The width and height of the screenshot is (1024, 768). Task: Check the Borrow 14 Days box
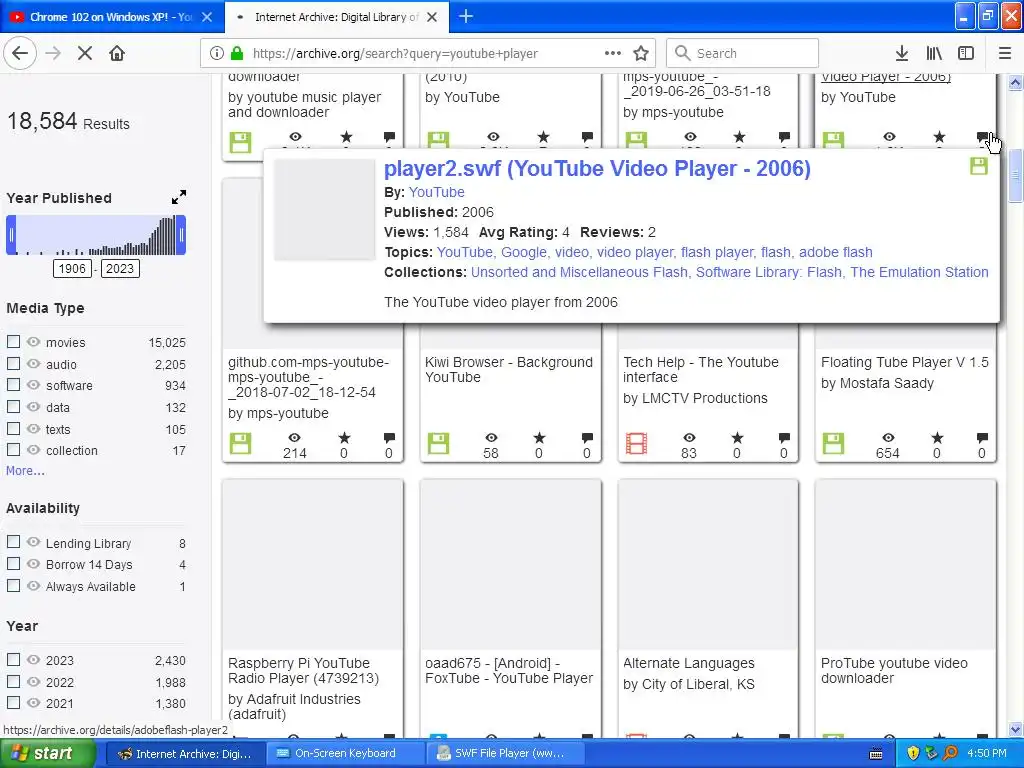(13, 564)
